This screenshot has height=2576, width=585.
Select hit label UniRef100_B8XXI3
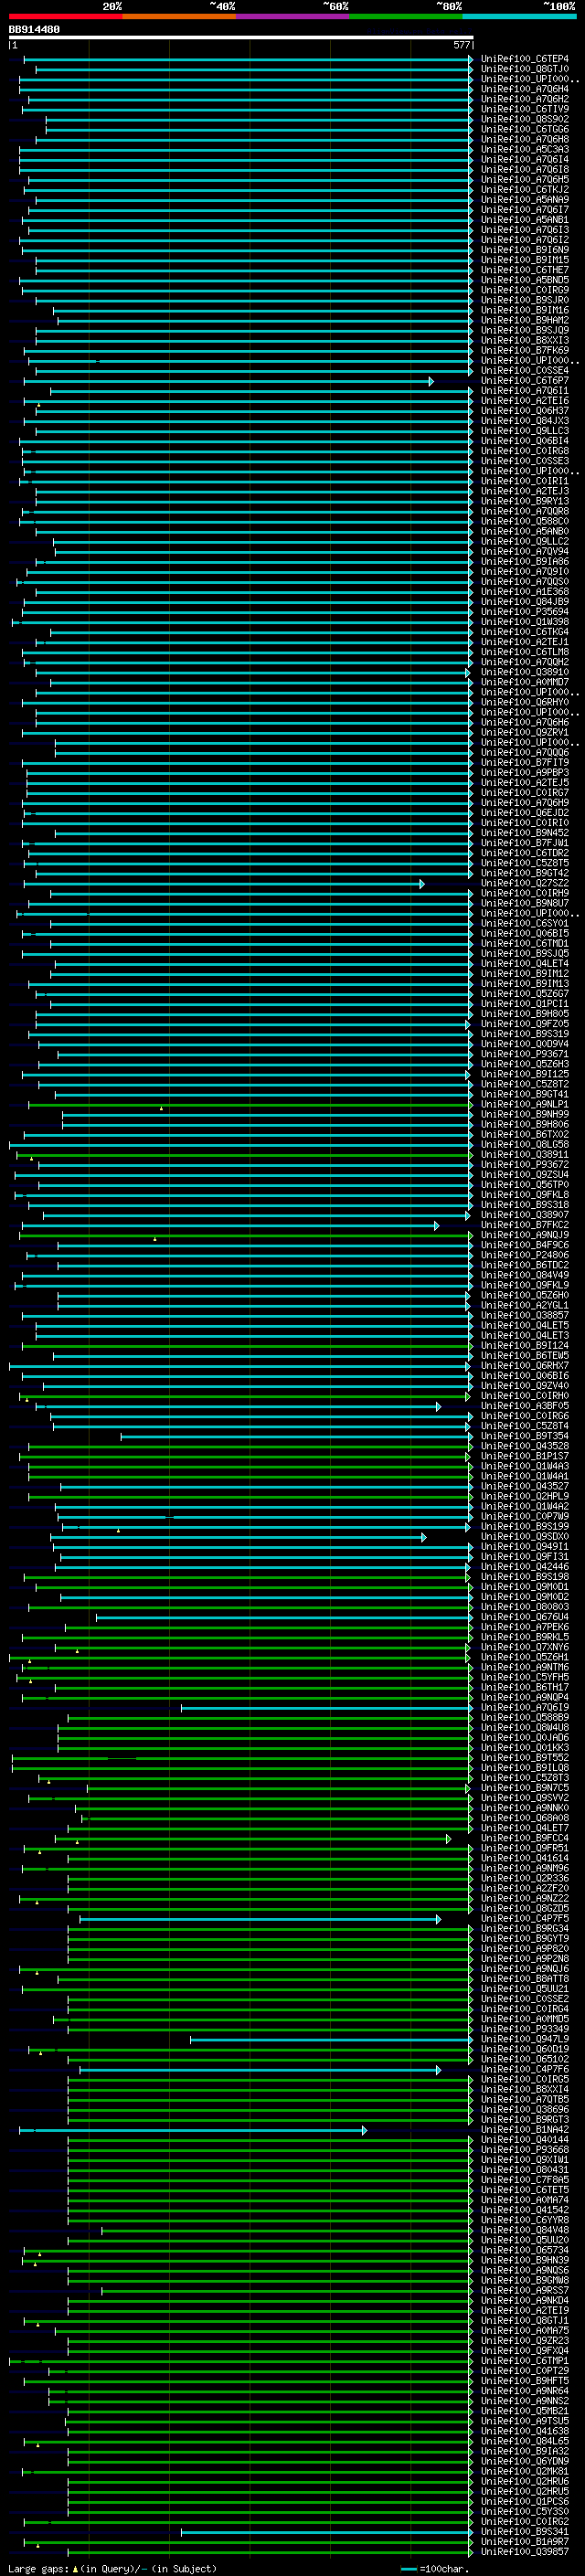pos(524,340)
